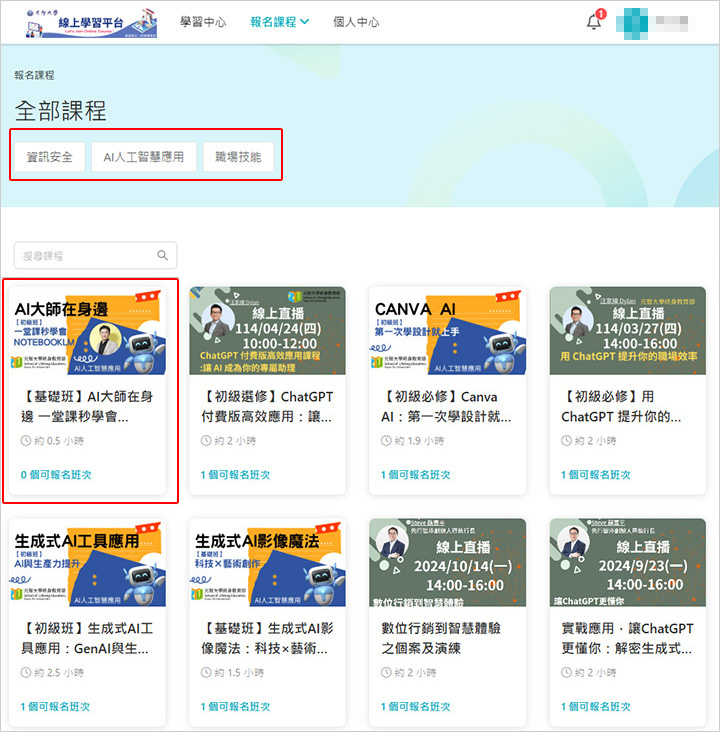
Task: Open the 114/03/27 線上直播 thumbnail
Action: pos(628,331)
